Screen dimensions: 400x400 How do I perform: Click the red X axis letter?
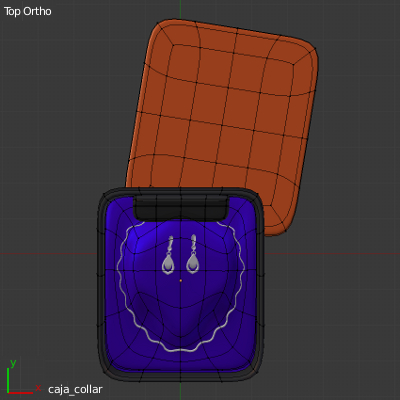[x=38, y=388]
